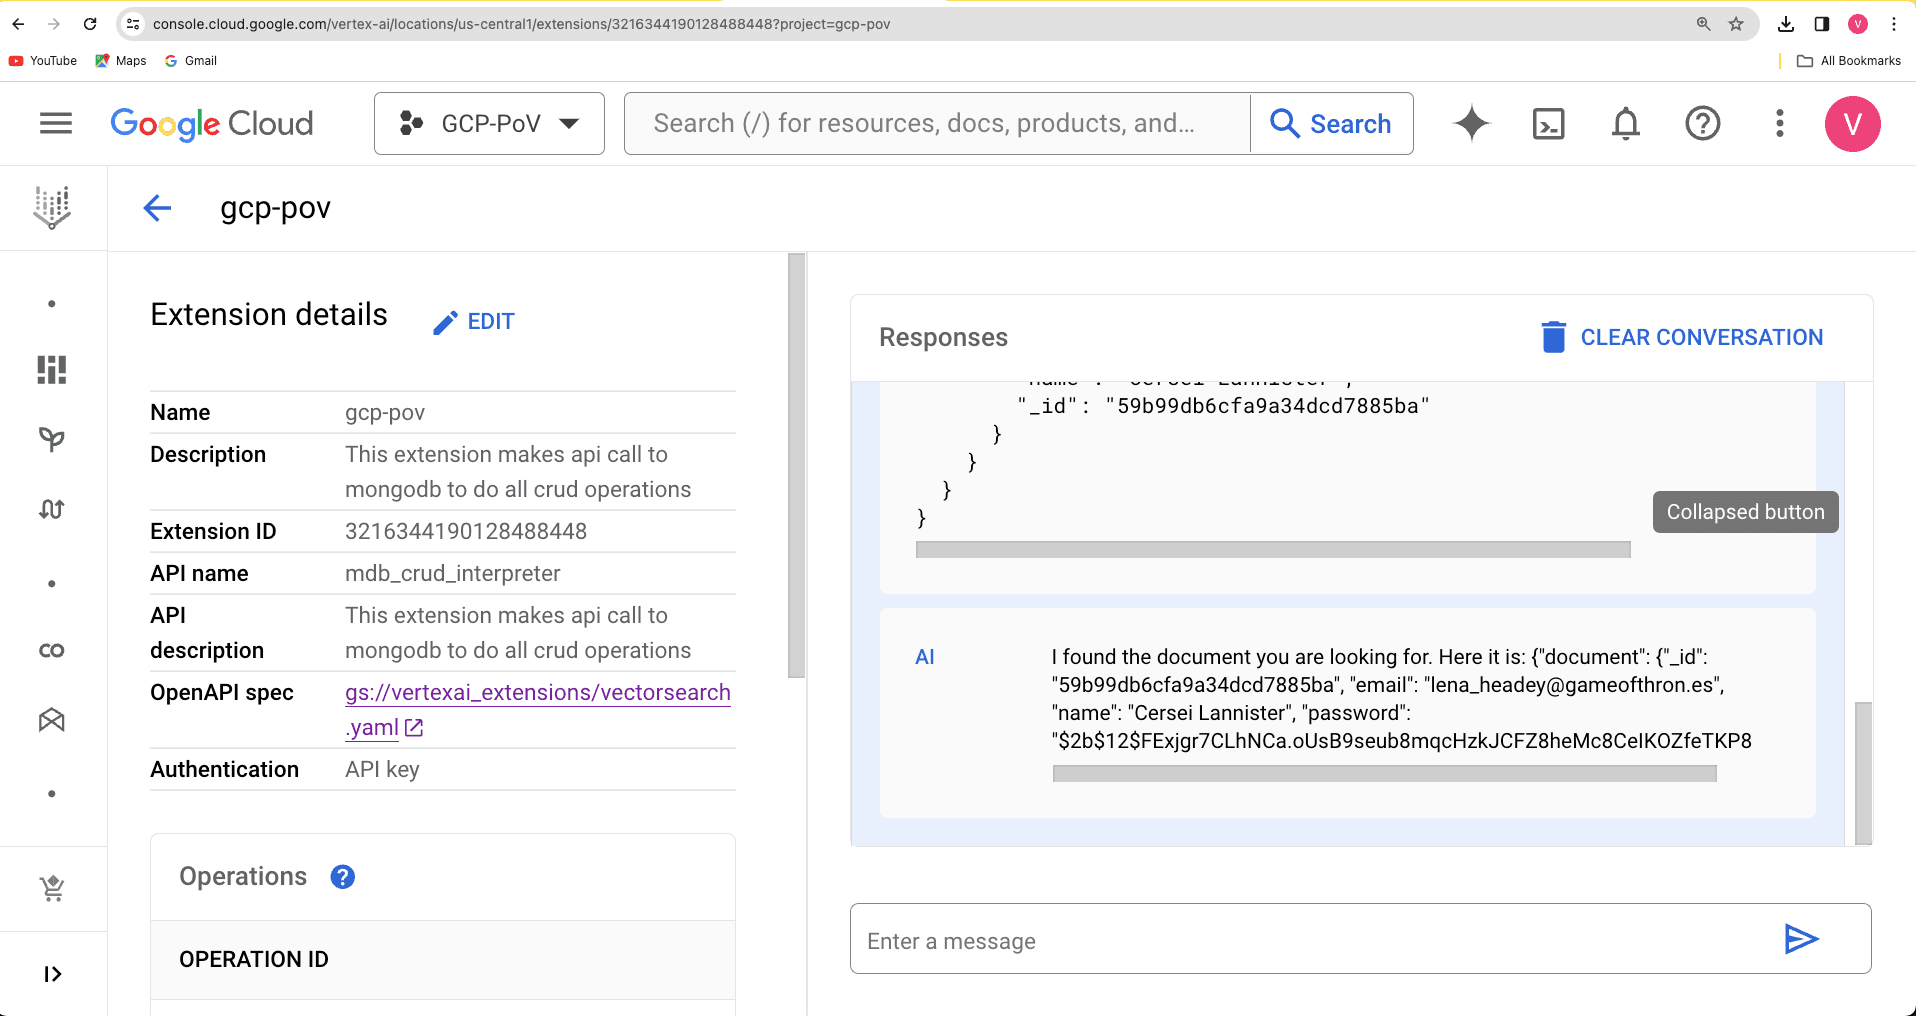
Task: Click the Vertex AI logo in sidebar
Action: 52,208
